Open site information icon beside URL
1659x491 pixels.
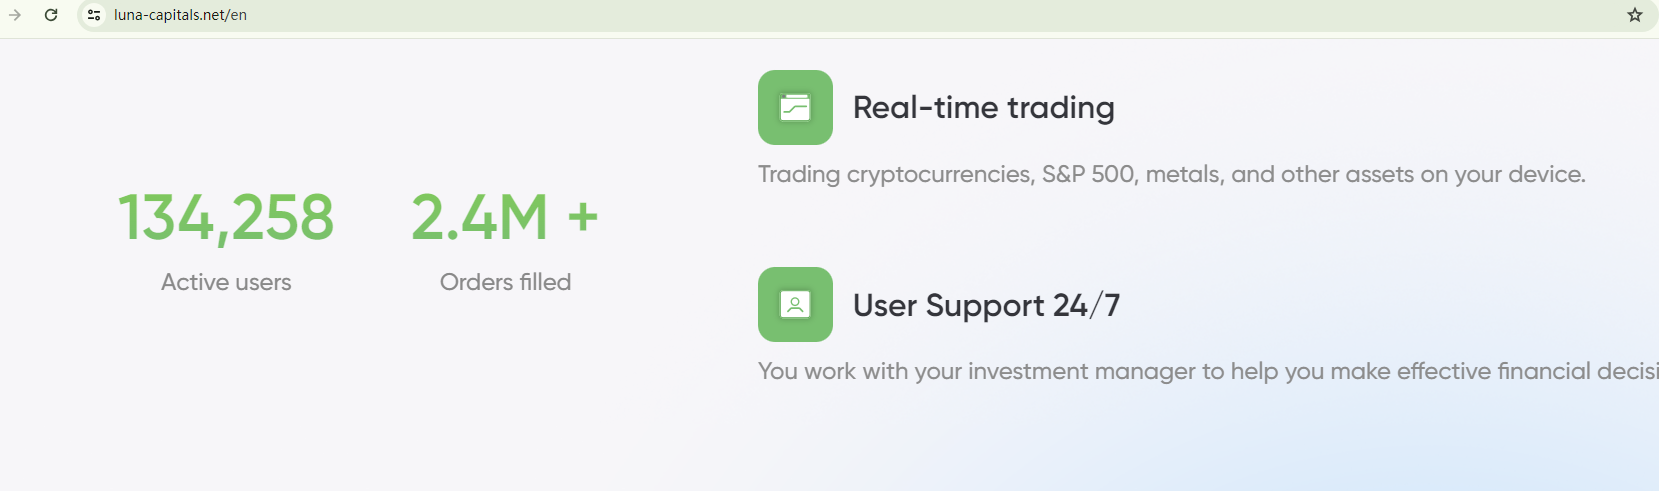(94, 15)
